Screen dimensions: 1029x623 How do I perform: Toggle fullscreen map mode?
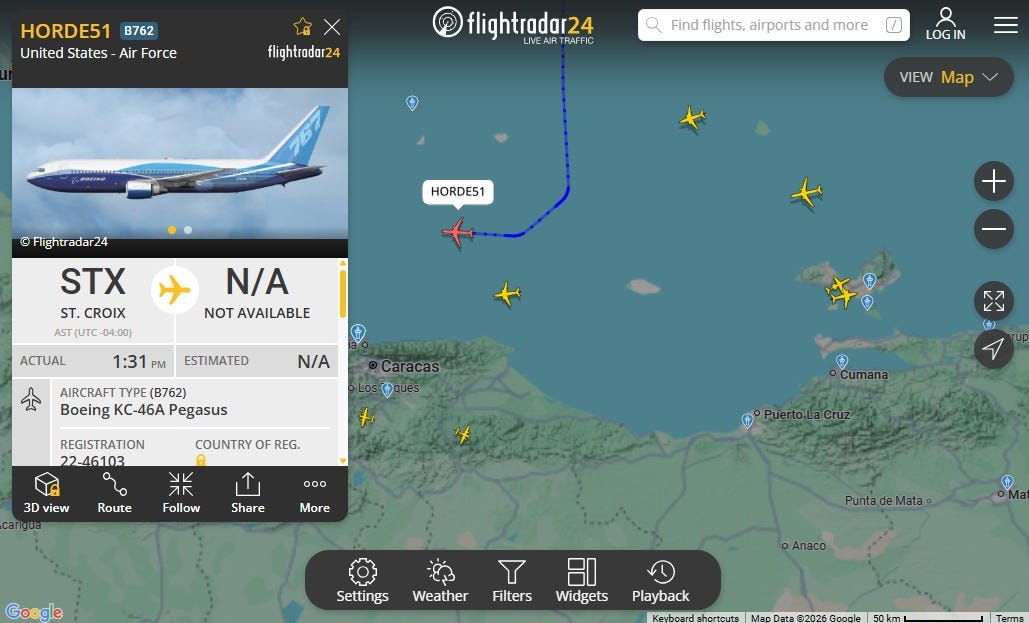tap(994, 301)
